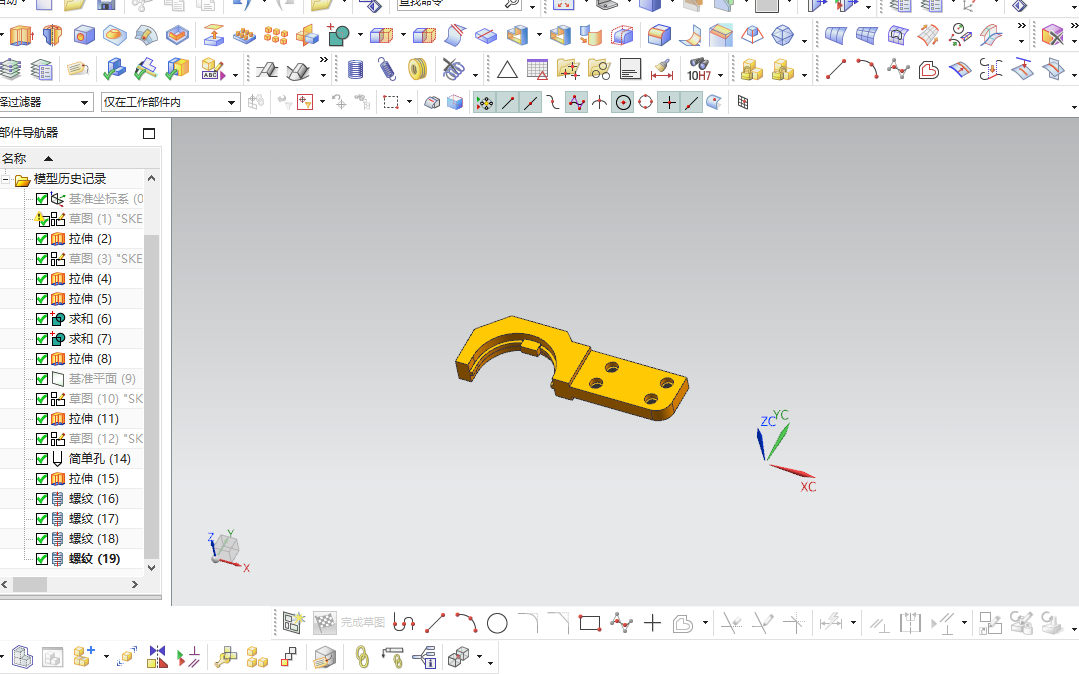Expand the surface toolbar overflow chevron
The width and height of the screenshot is (1079, 674).
[x=1021, y=26]
